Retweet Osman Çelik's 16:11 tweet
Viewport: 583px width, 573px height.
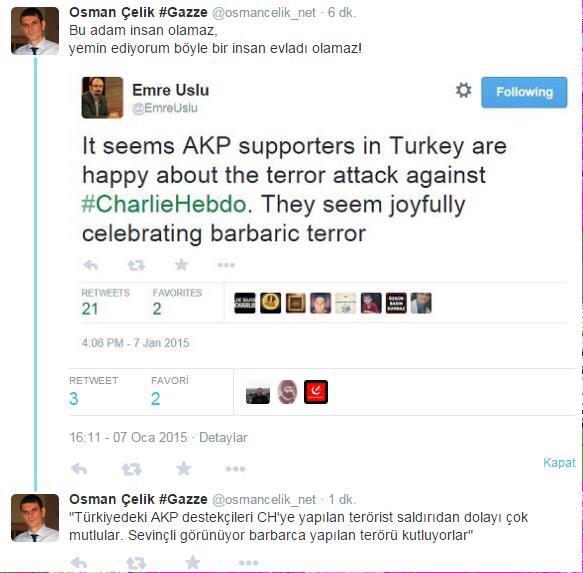(131, 469)
